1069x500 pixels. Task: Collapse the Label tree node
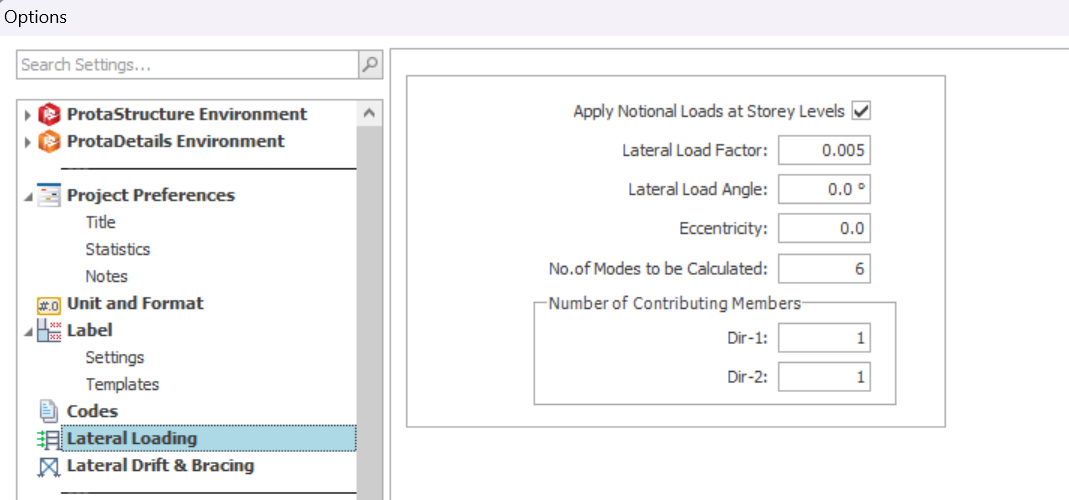[28, 332]
